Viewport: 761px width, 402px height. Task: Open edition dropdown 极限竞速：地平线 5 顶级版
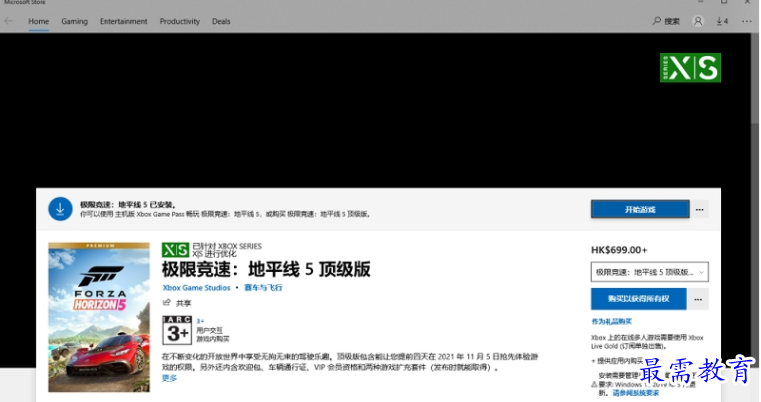[x=649, y=272]
